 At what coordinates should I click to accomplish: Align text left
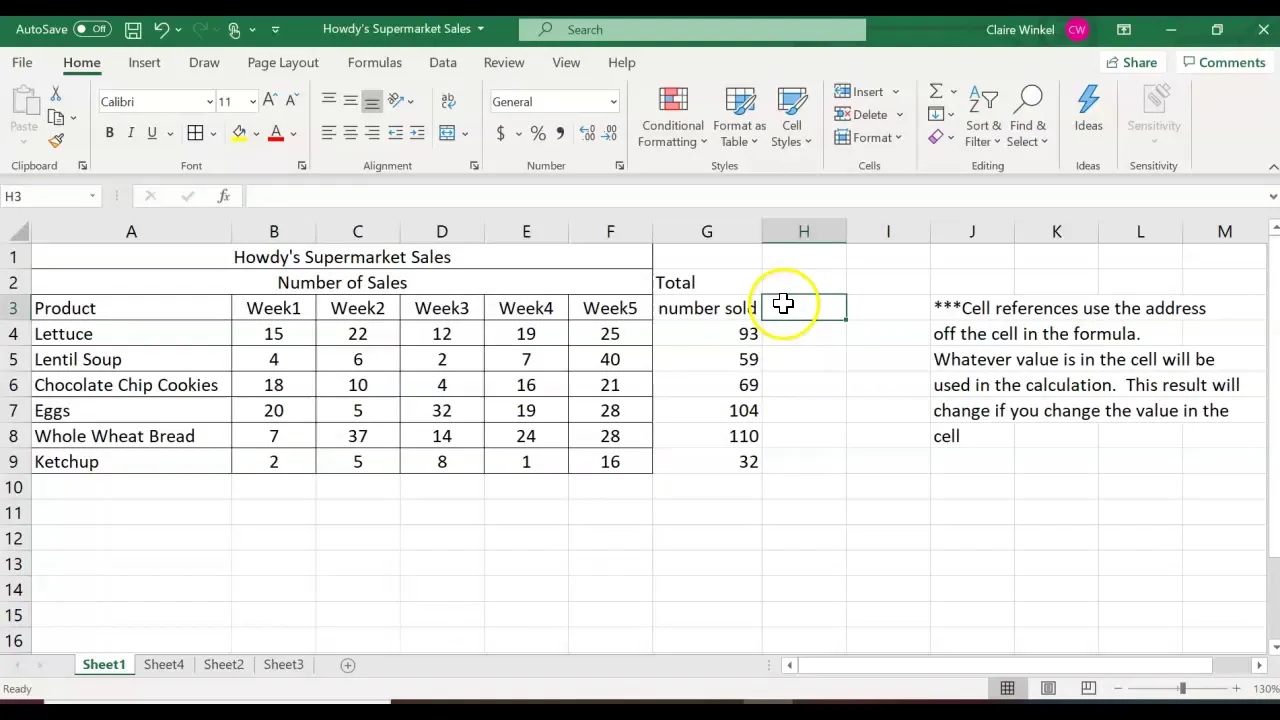tap(329, 133)
